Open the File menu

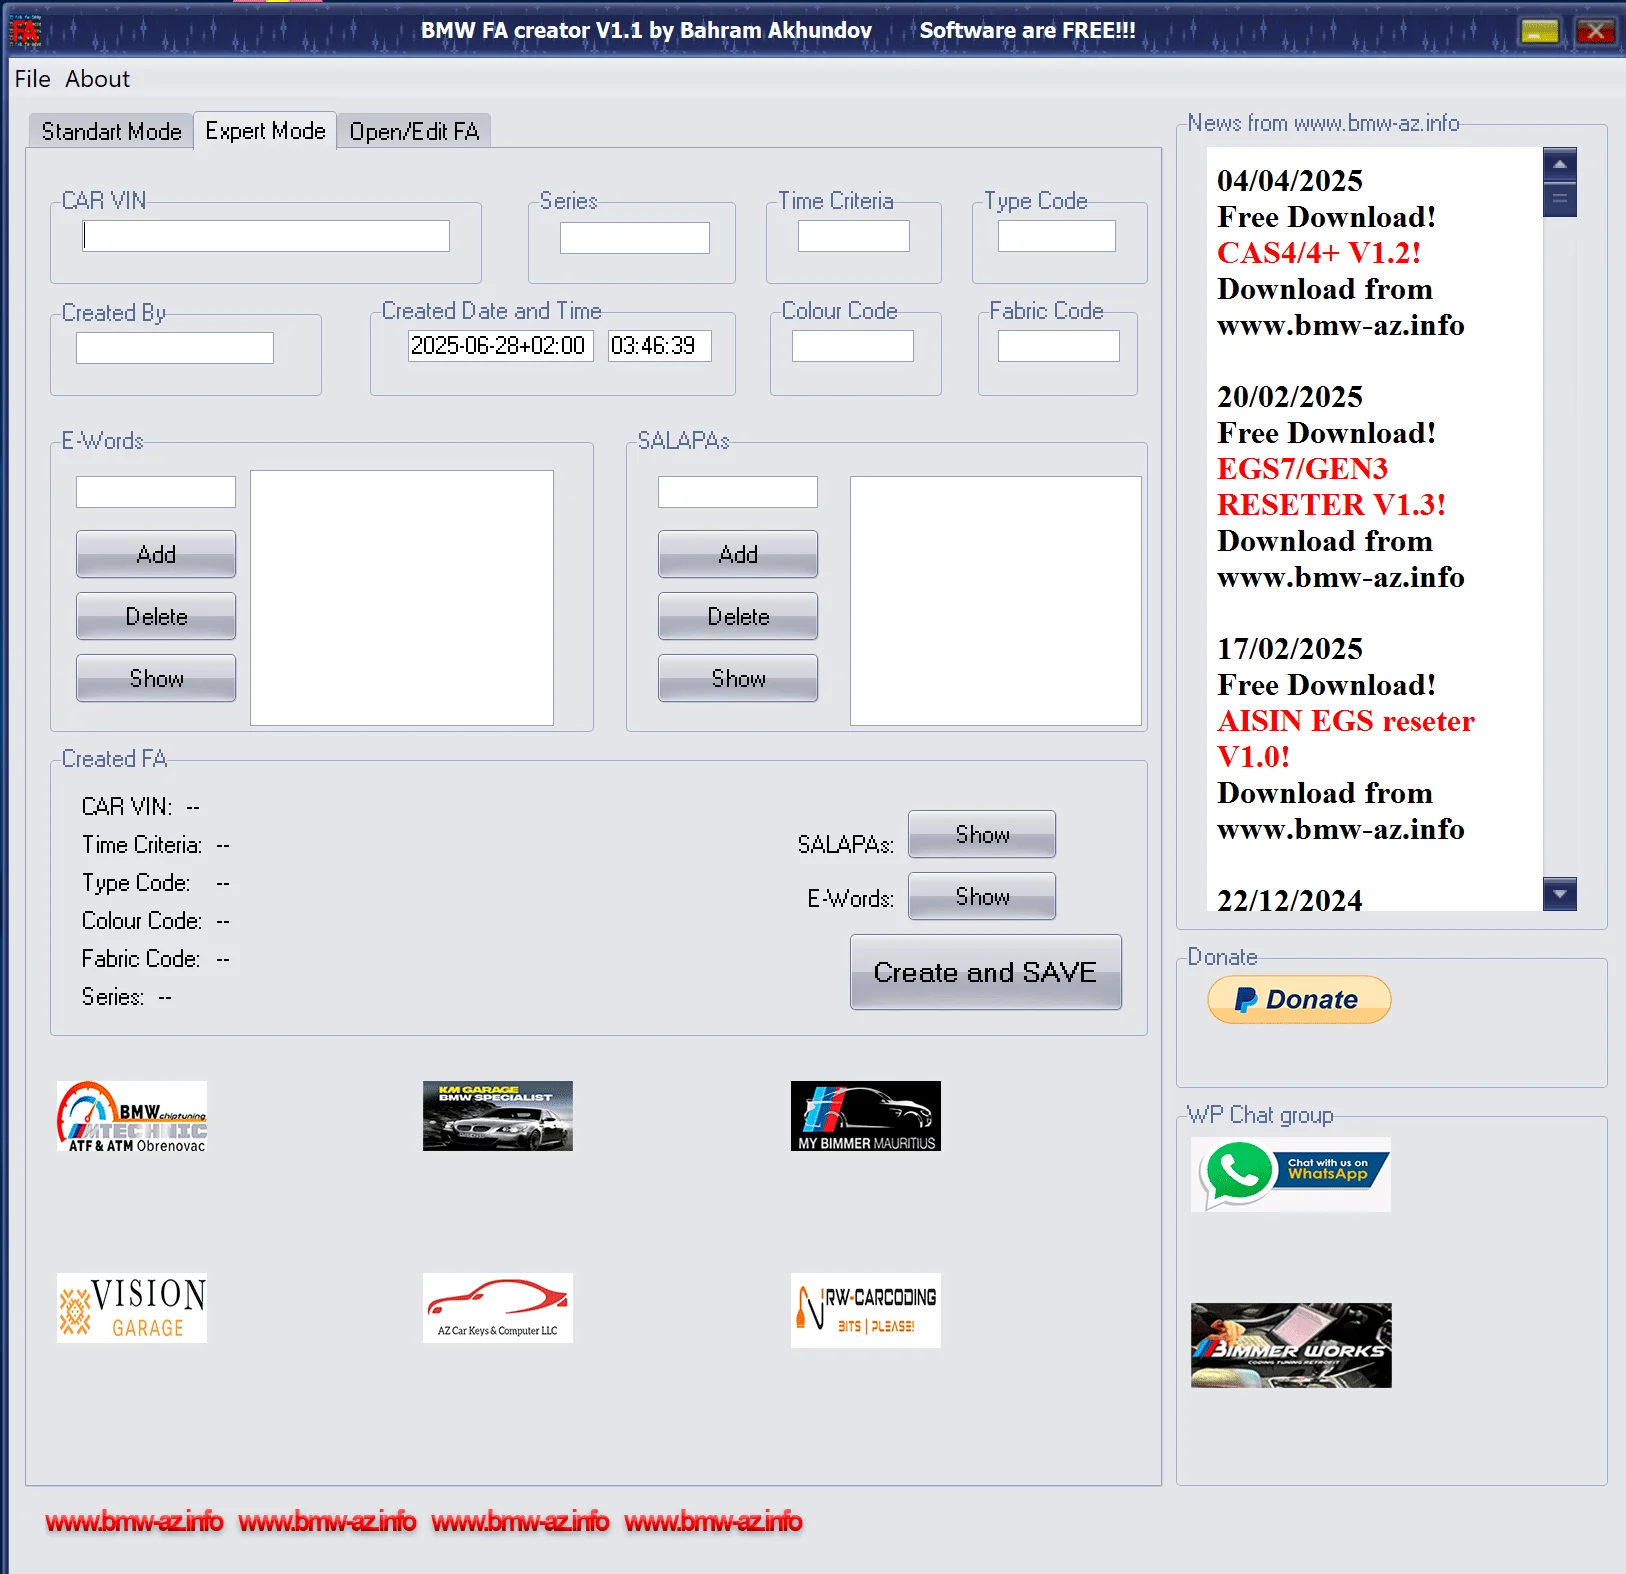[32, 79]
